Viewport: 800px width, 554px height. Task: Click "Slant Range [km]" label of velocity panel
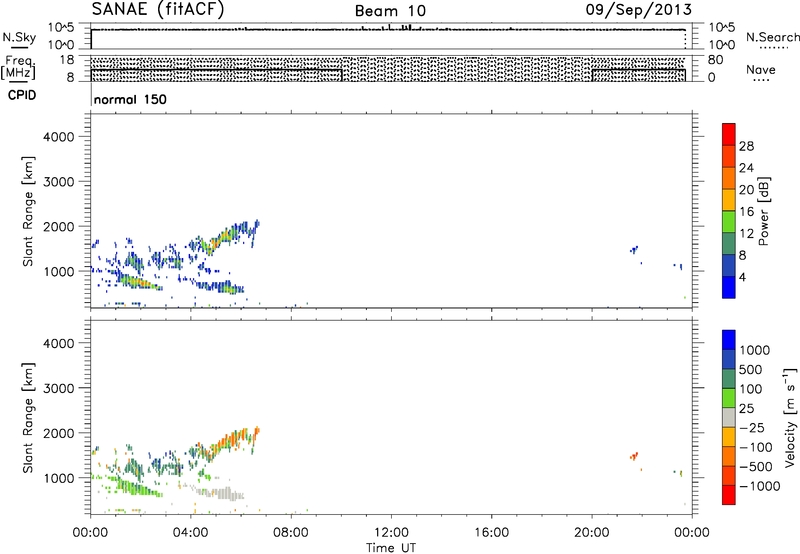tap(28, 418)
